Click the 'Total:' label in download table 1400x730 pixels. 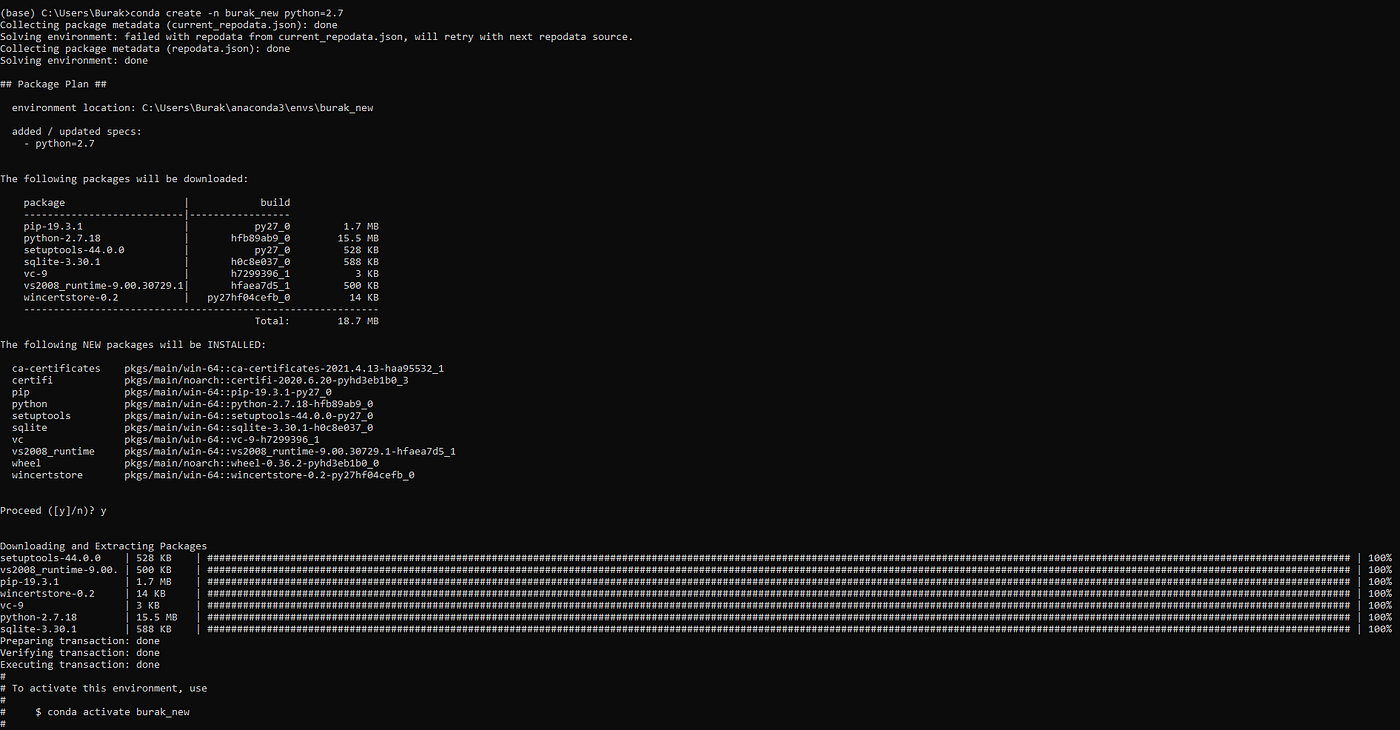click(272, 322)
